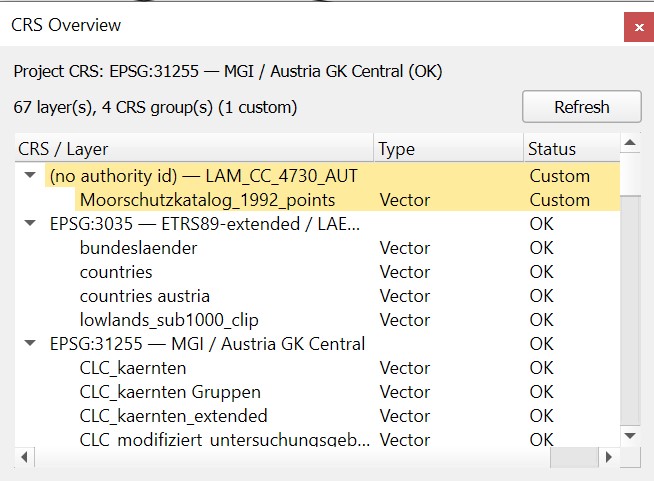Sort by the CRS / Layer column header
Image resolution: width=654 pixels, height=481 pixels.
pos(194,149)
